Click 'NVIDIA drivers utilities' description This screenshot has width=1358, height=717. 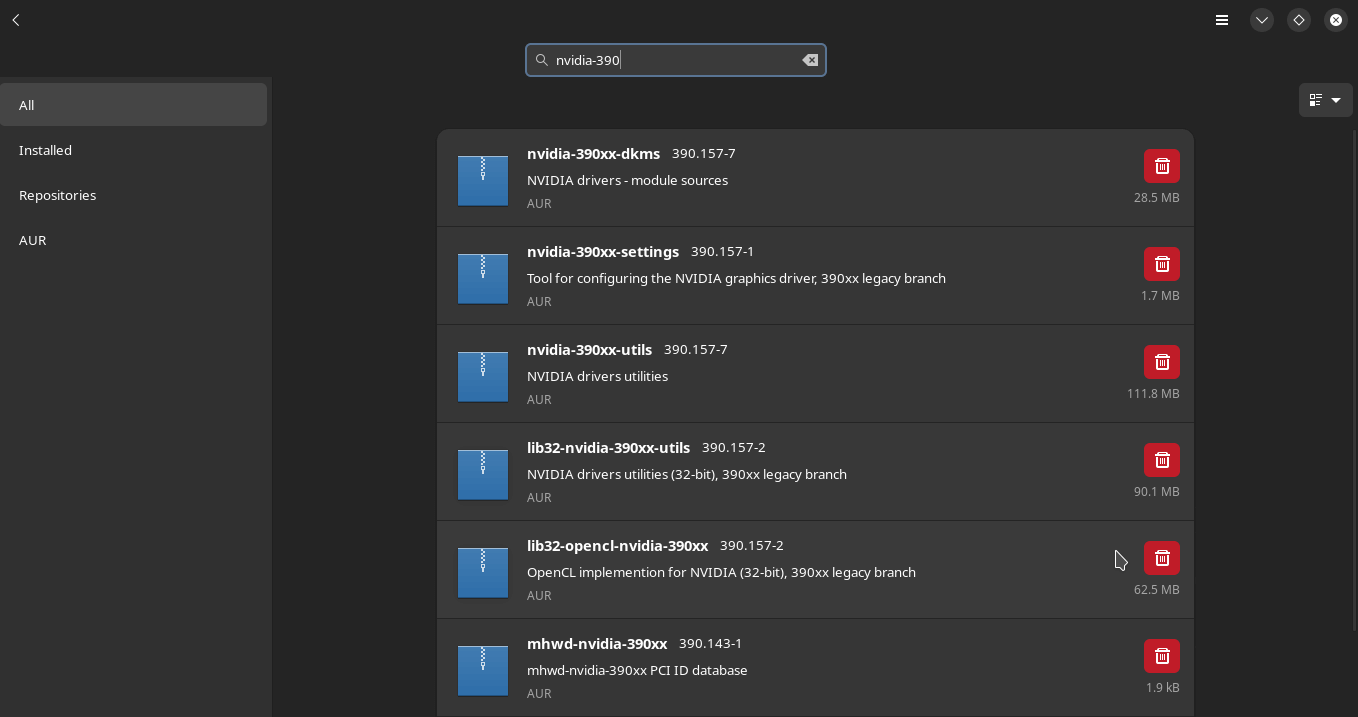click(x=597, y=376)
